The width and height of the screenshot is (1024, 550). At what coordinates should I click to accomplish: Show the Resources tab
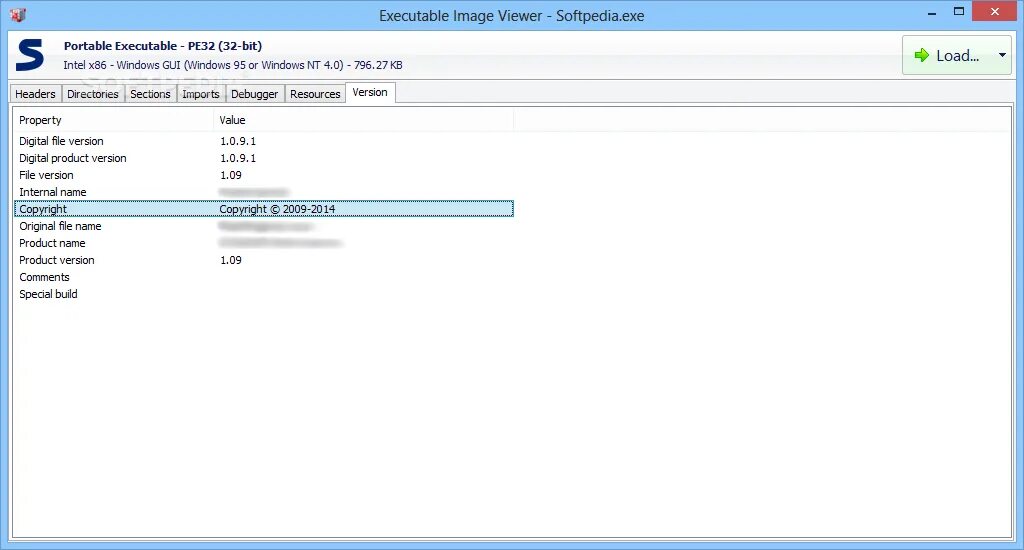(315, 94)
